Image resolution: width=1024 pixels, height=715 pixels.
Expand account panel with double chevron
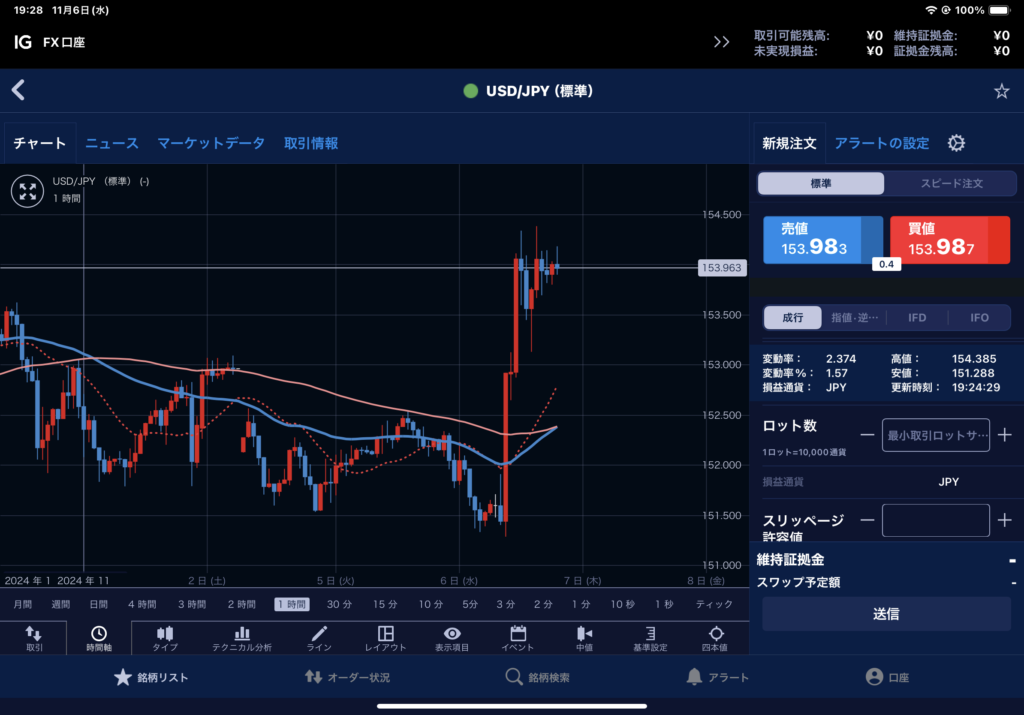[x=721, y=42]
